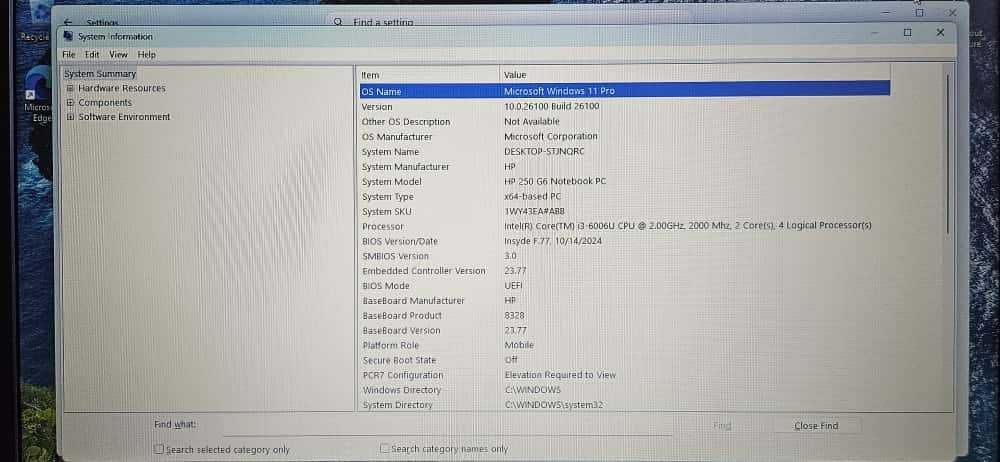Viewport: 1000px width, 462px height.
Task: Maximize the System Information window
Action: (x=908, y=33)
